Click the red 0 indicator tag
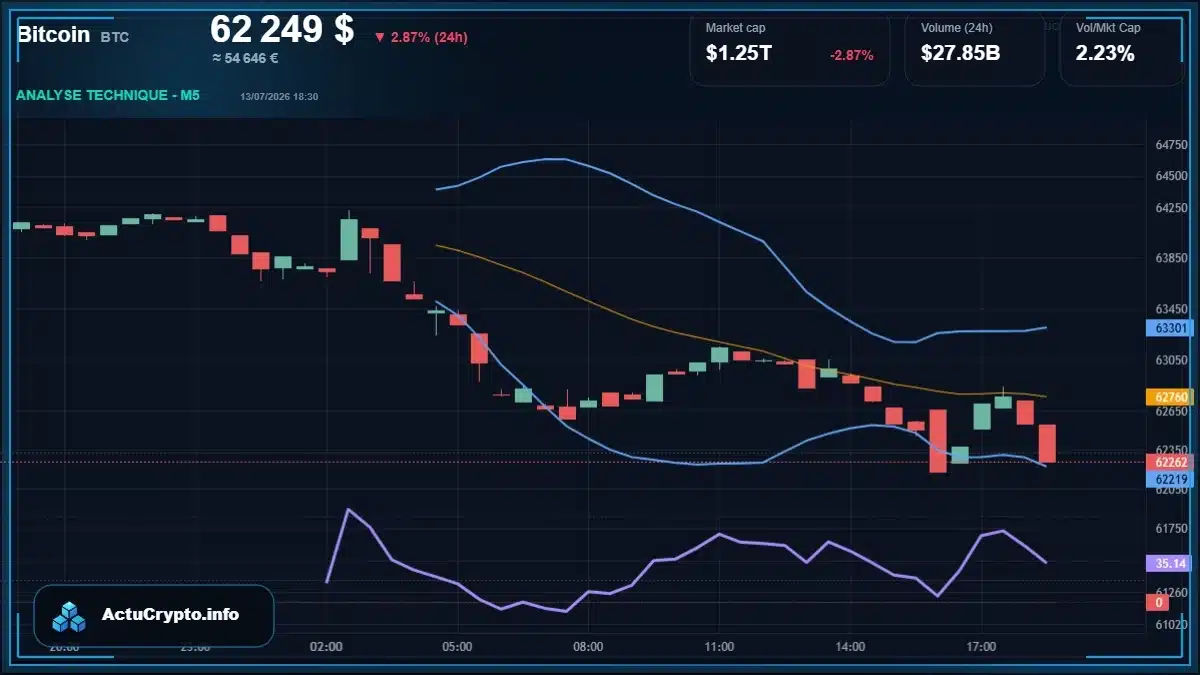 (1159, 602)
